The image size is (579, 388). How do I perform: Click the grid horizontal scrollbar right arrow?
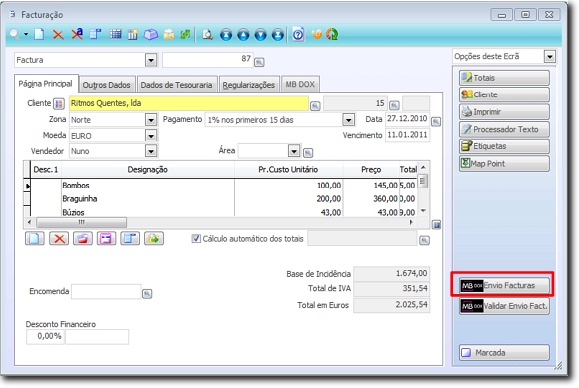411,222
